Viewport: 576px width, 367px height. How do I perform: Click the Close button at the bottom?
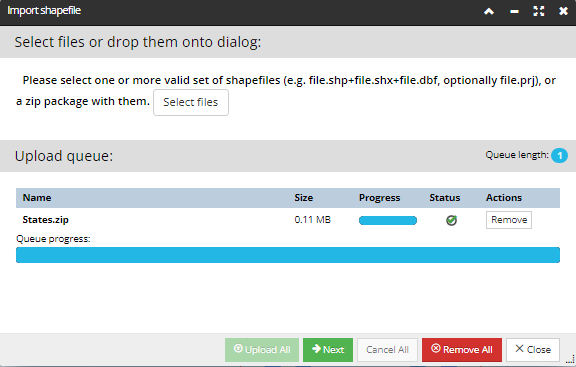[x=533, y=350]
